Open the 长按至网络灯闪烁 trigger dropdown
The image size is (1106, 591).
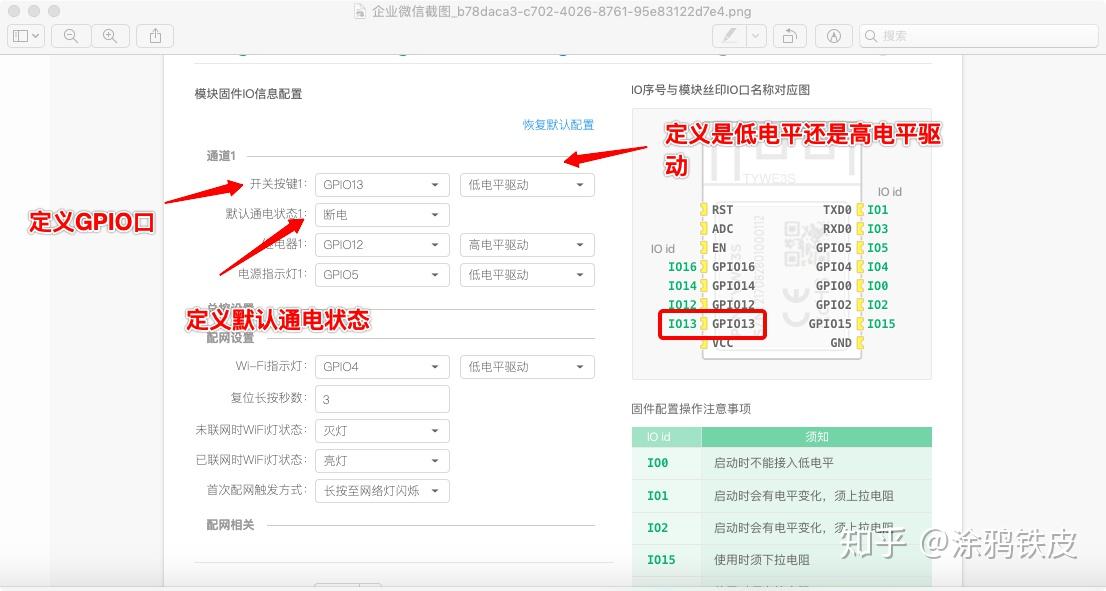tap(381, 491)
